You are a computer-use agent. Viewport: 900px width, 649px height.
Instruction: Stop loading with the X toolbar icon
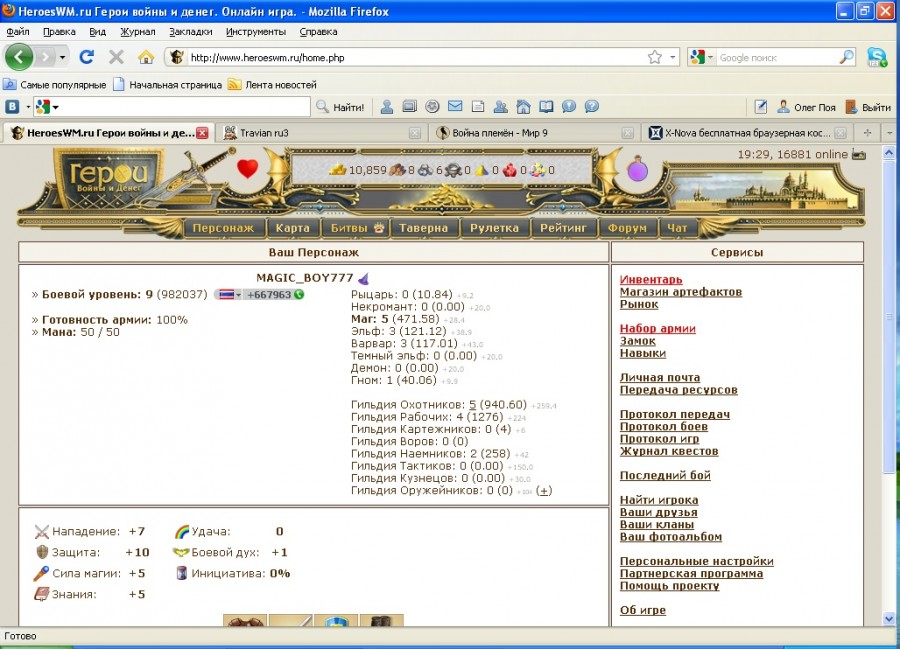tap(116, 57)
